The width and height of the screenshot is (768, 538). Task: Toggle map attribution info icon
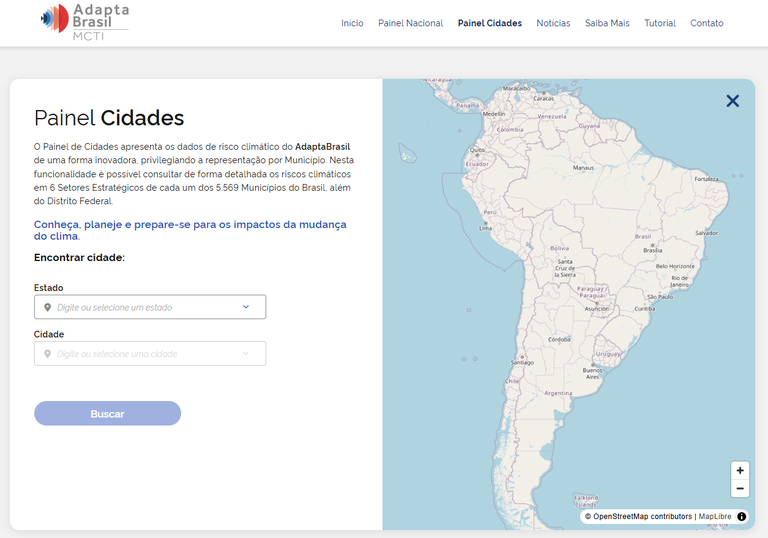pos(742,516)
